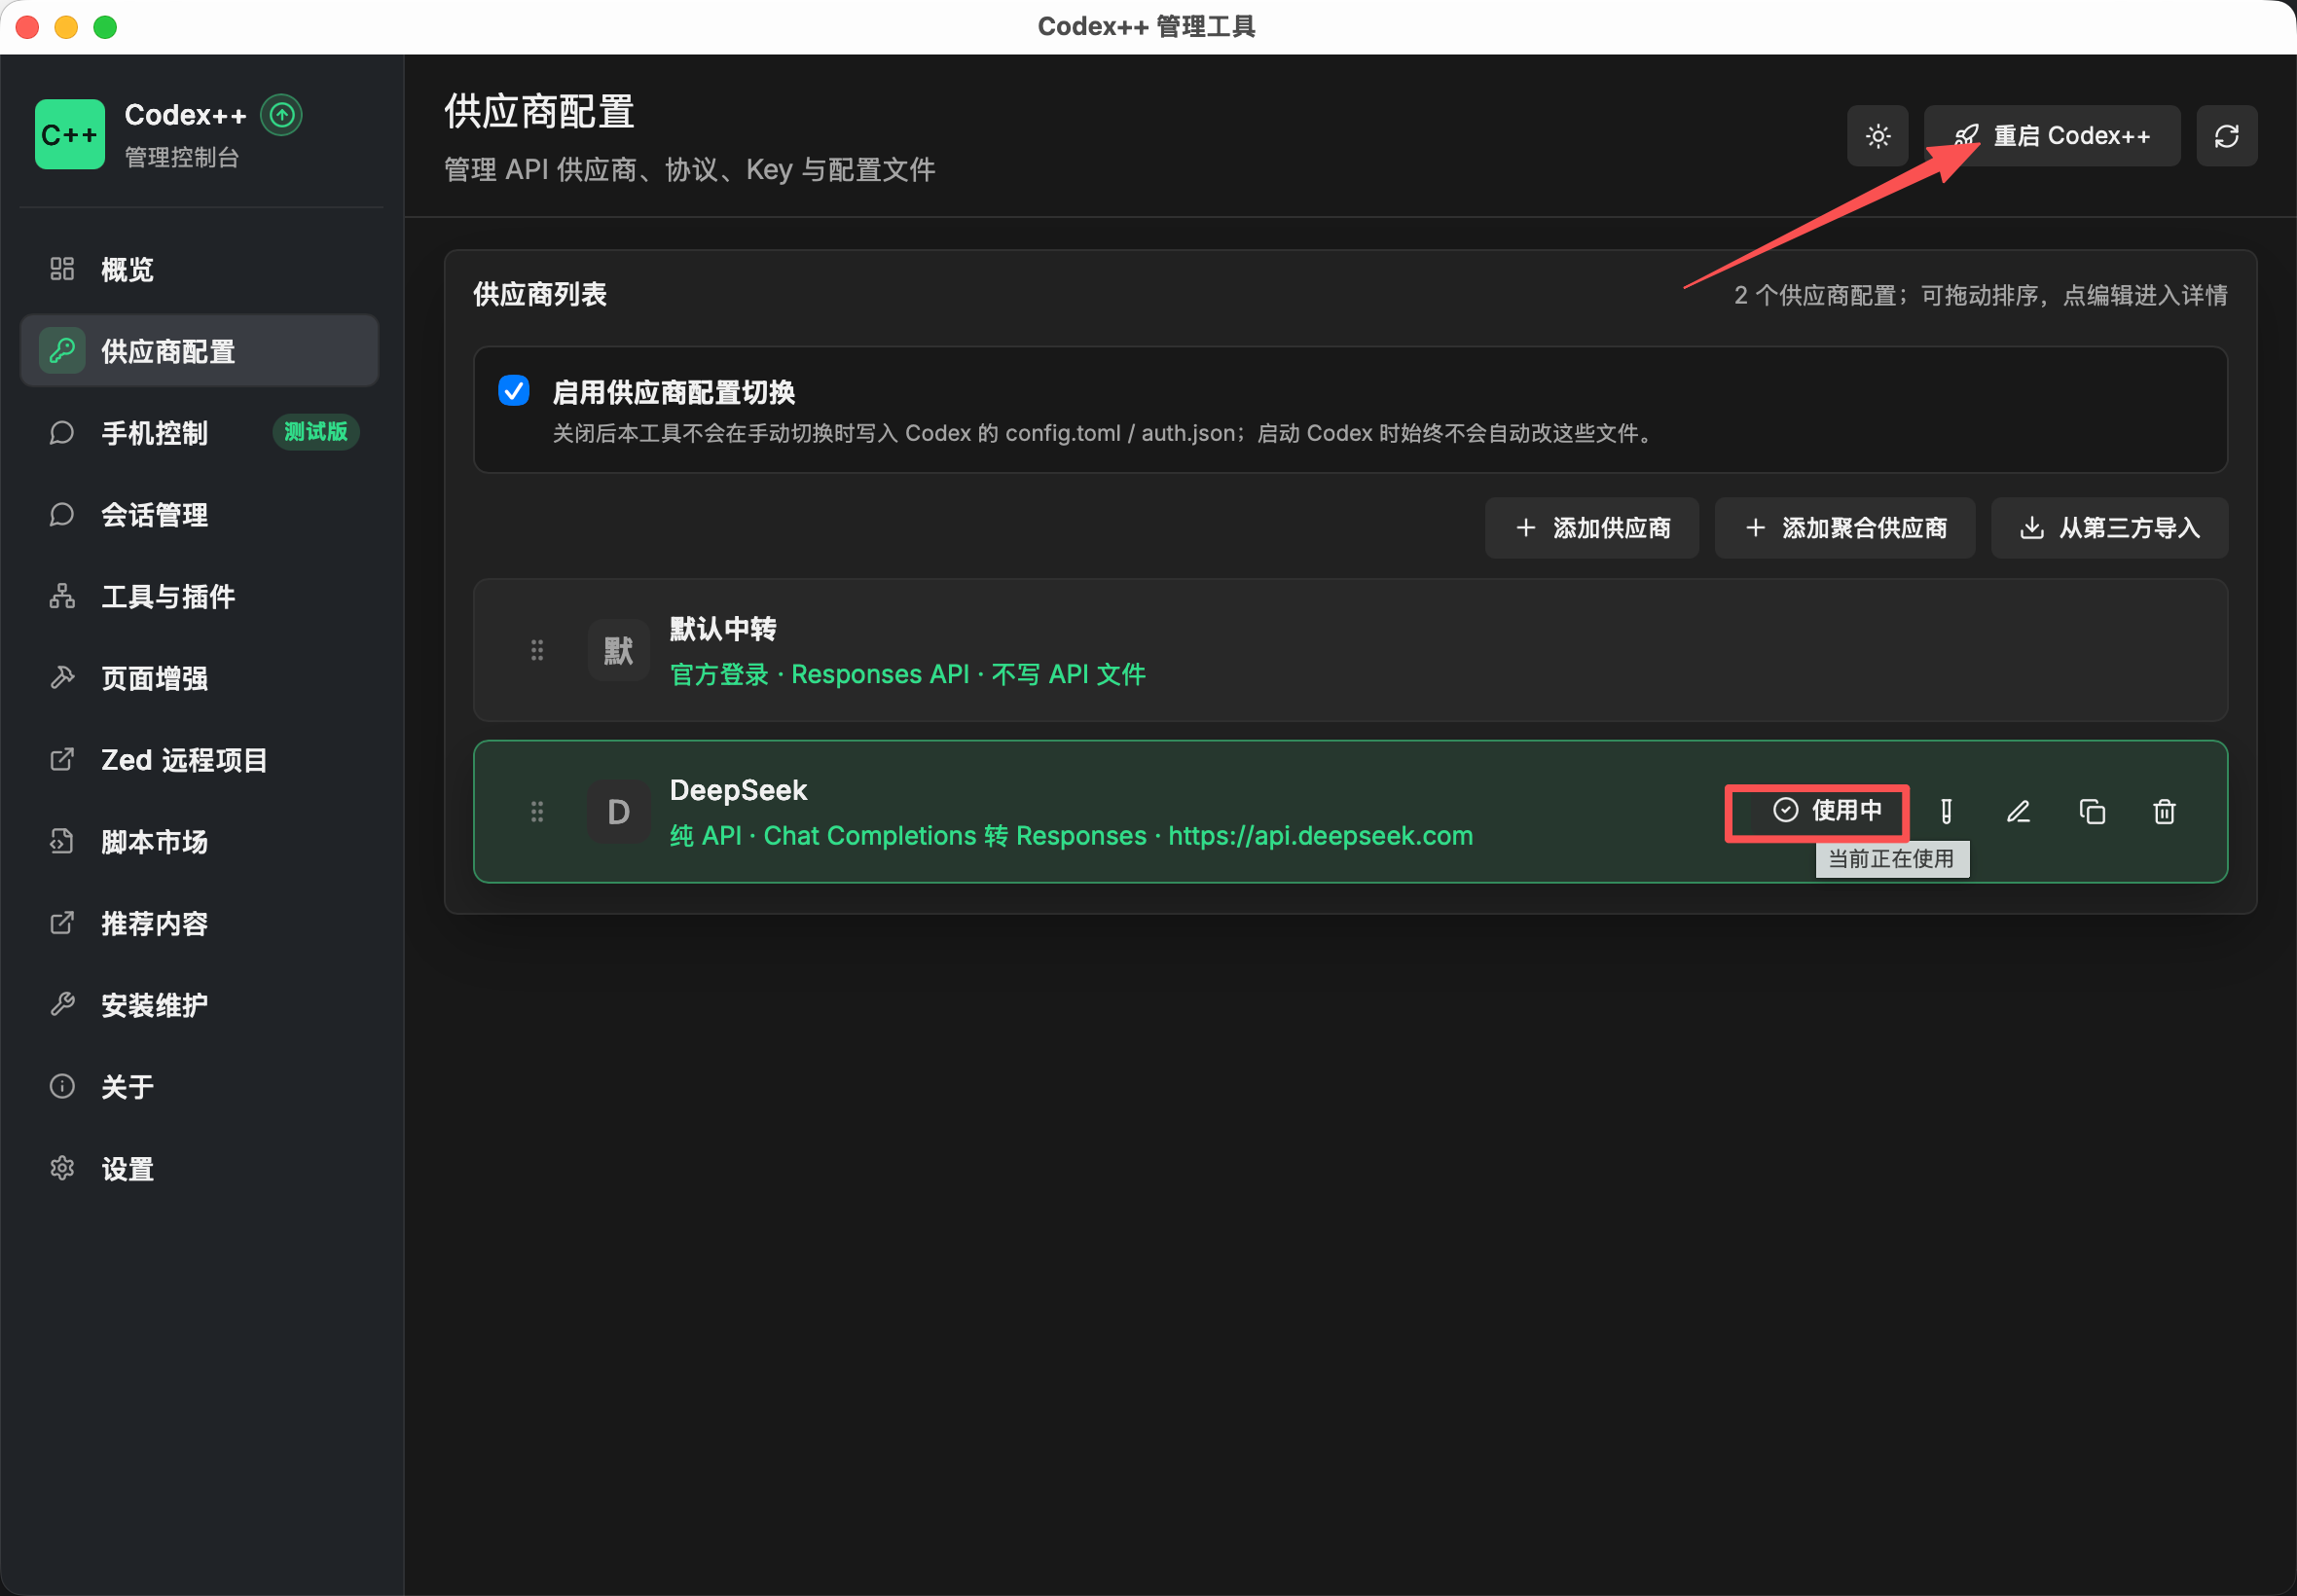Edit DeepSeek provider with pencil icon
This screenshot has height=1596, width=2297.
2019,812
